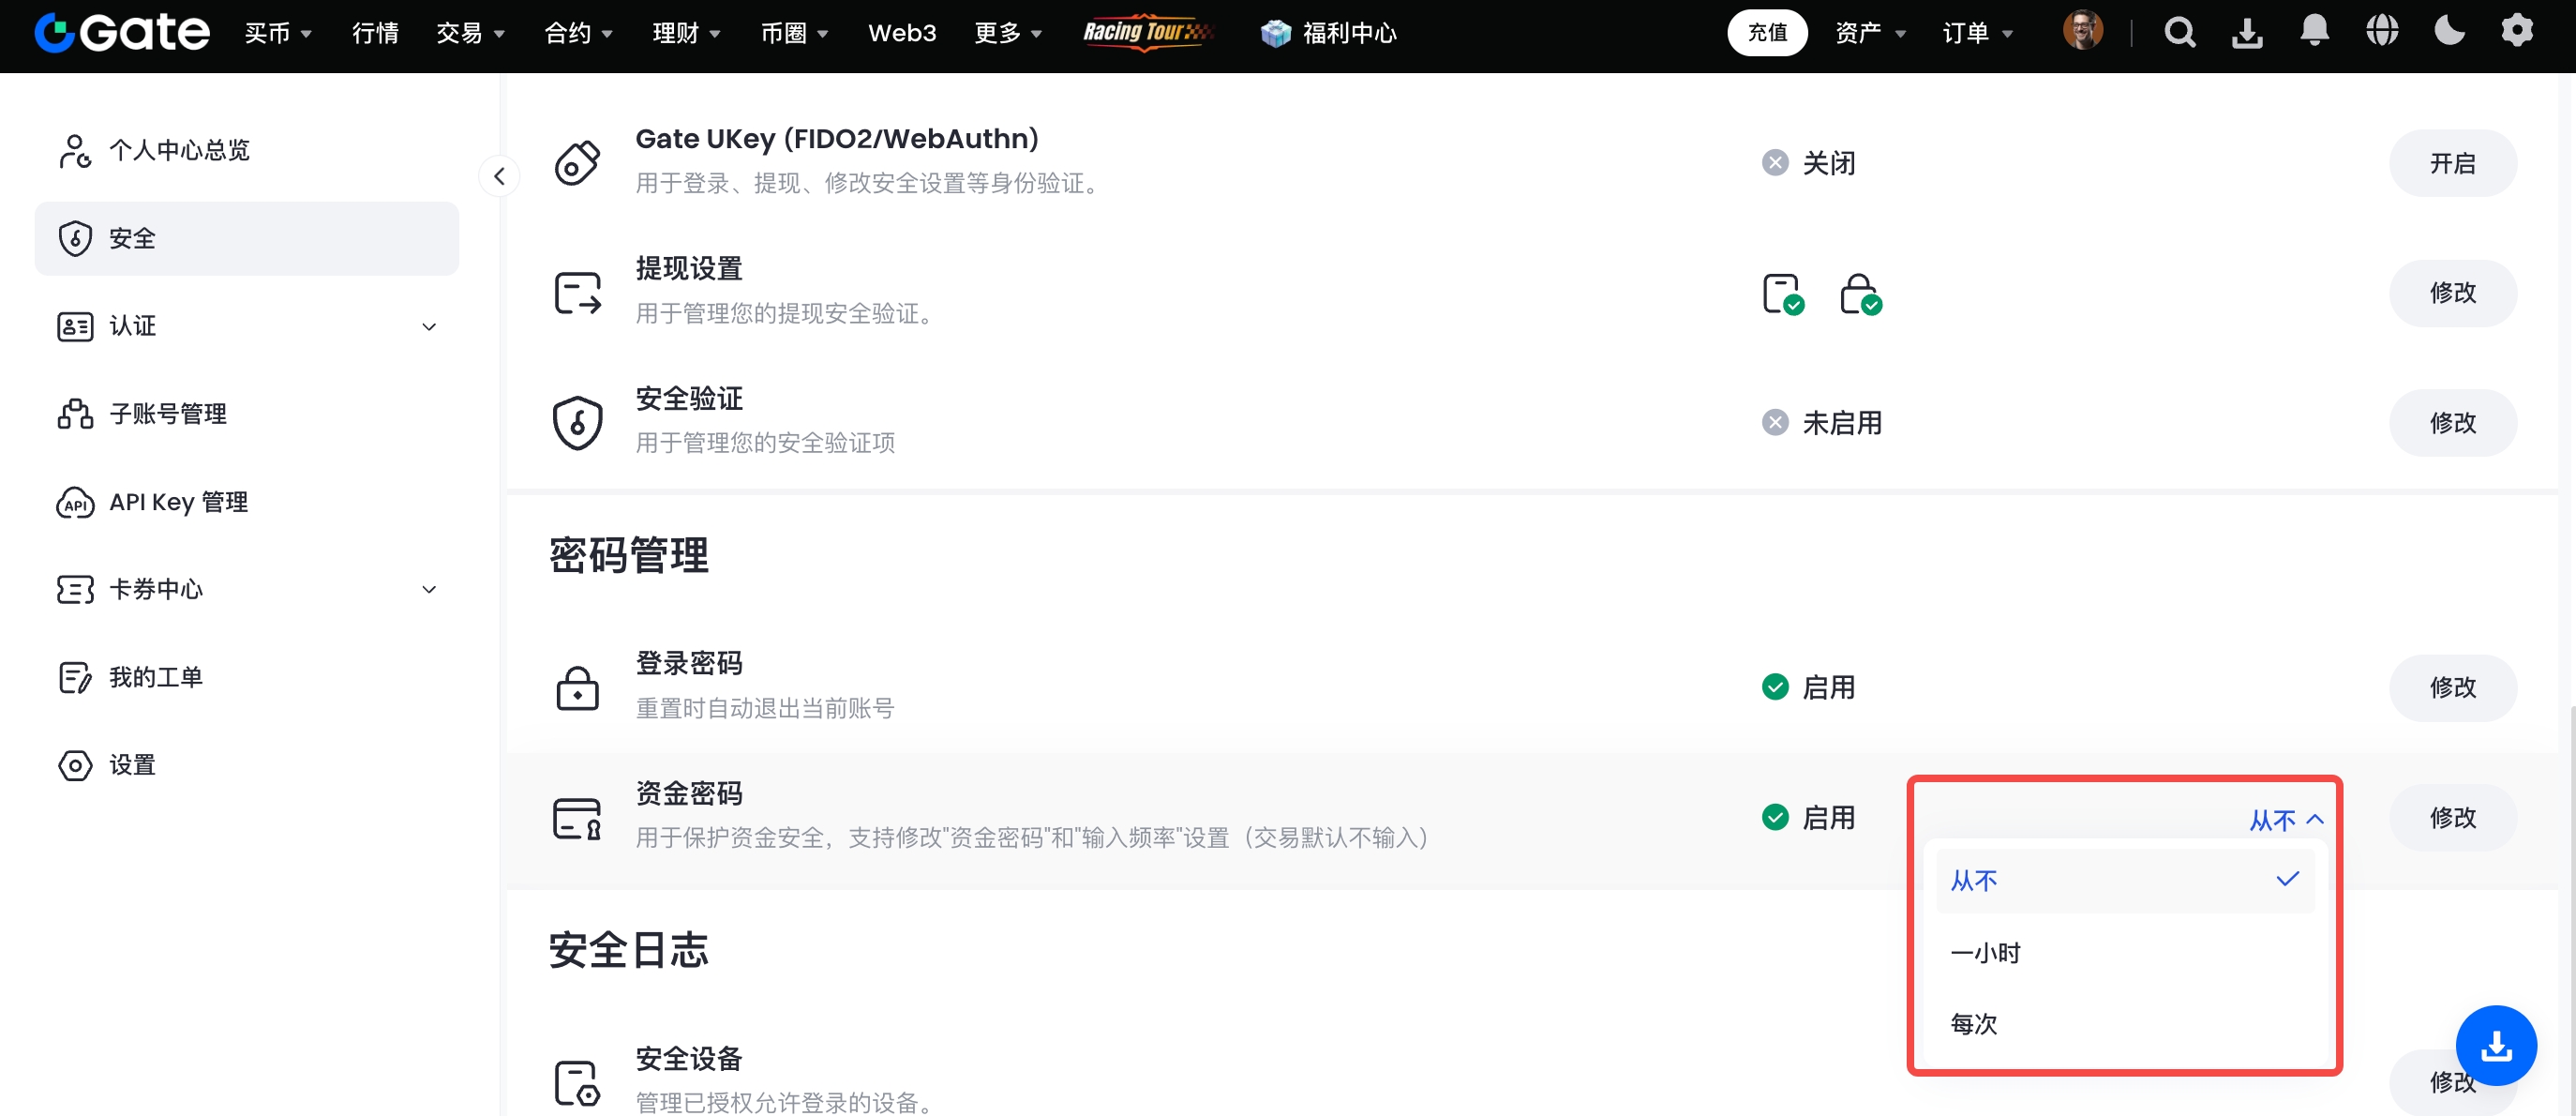This screenshot has height=1116, width=2576.
Task: Click the search magnifier icon
Action: pos(2179,33)
